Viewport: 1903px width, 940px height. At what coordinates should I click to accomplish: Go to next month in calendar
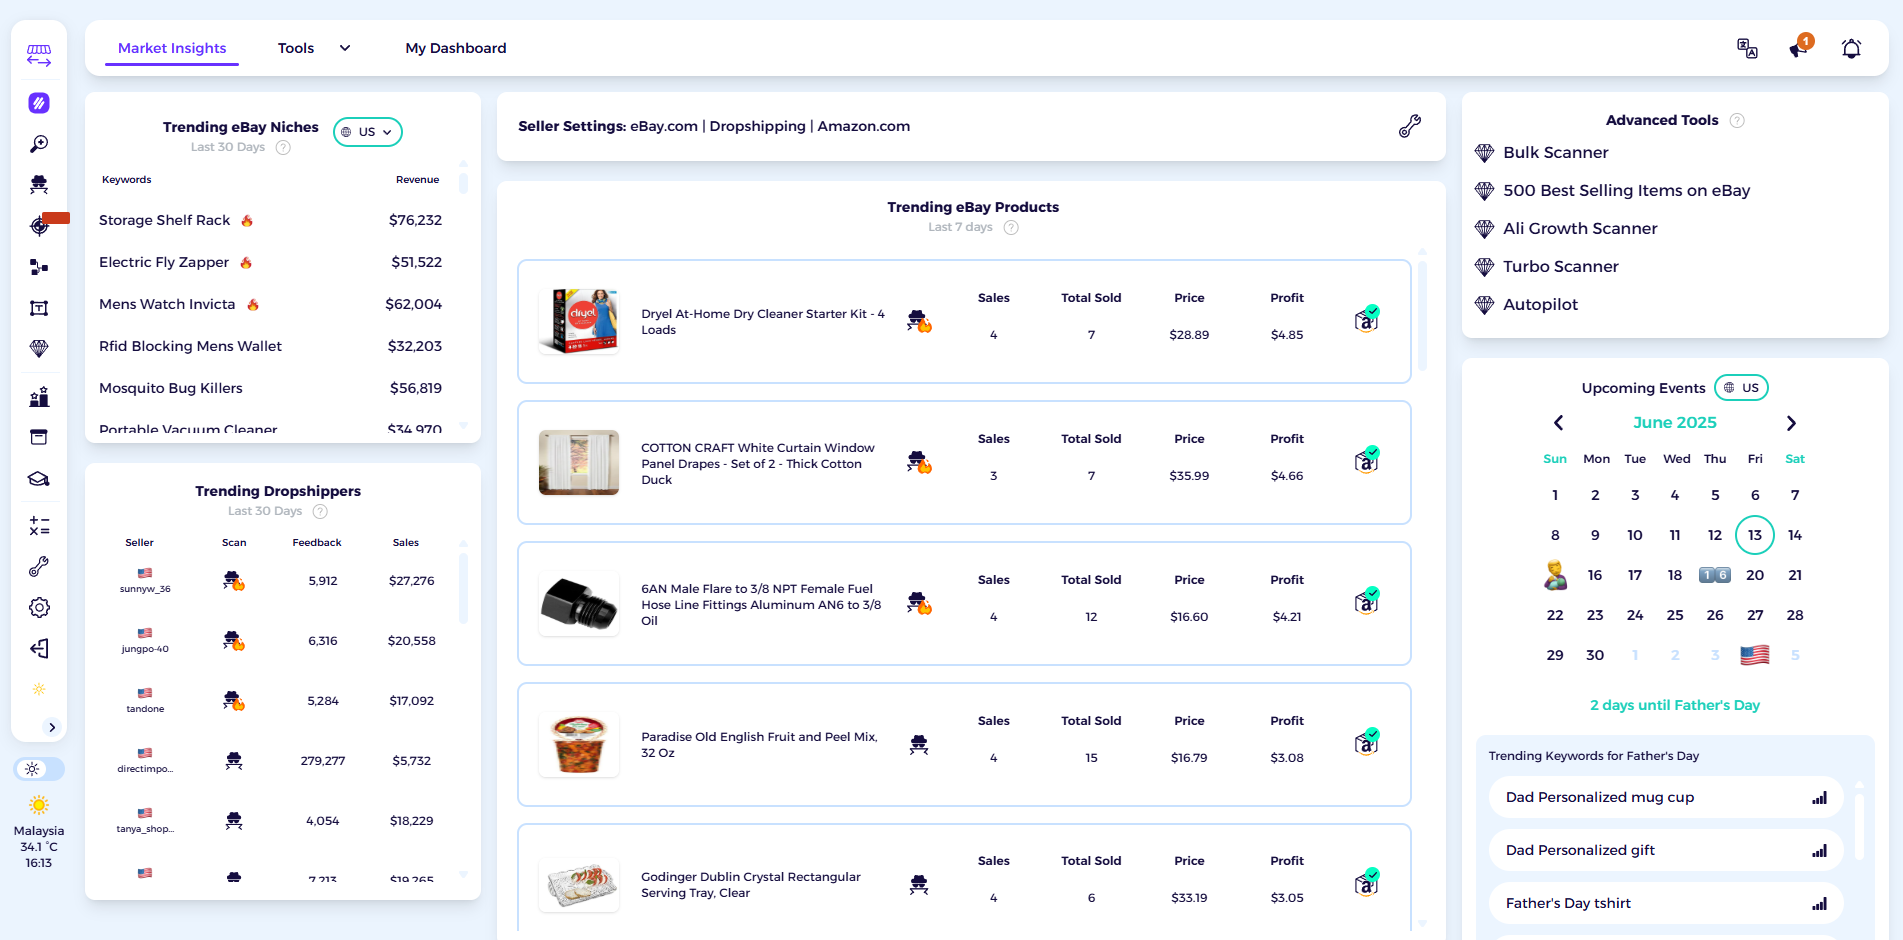click(x=1791, y=423)
